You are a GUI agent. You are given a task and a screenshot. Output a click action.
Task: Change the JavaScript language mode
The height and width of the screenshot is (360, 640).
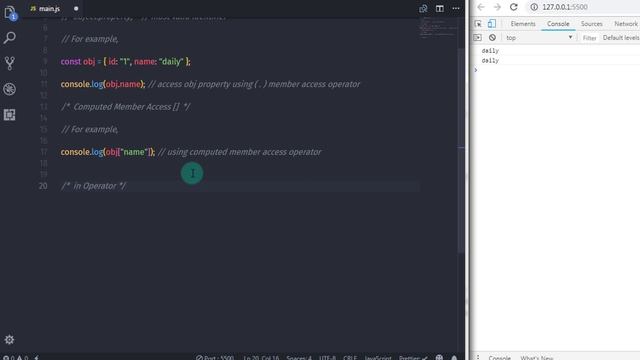pos(378,358)
